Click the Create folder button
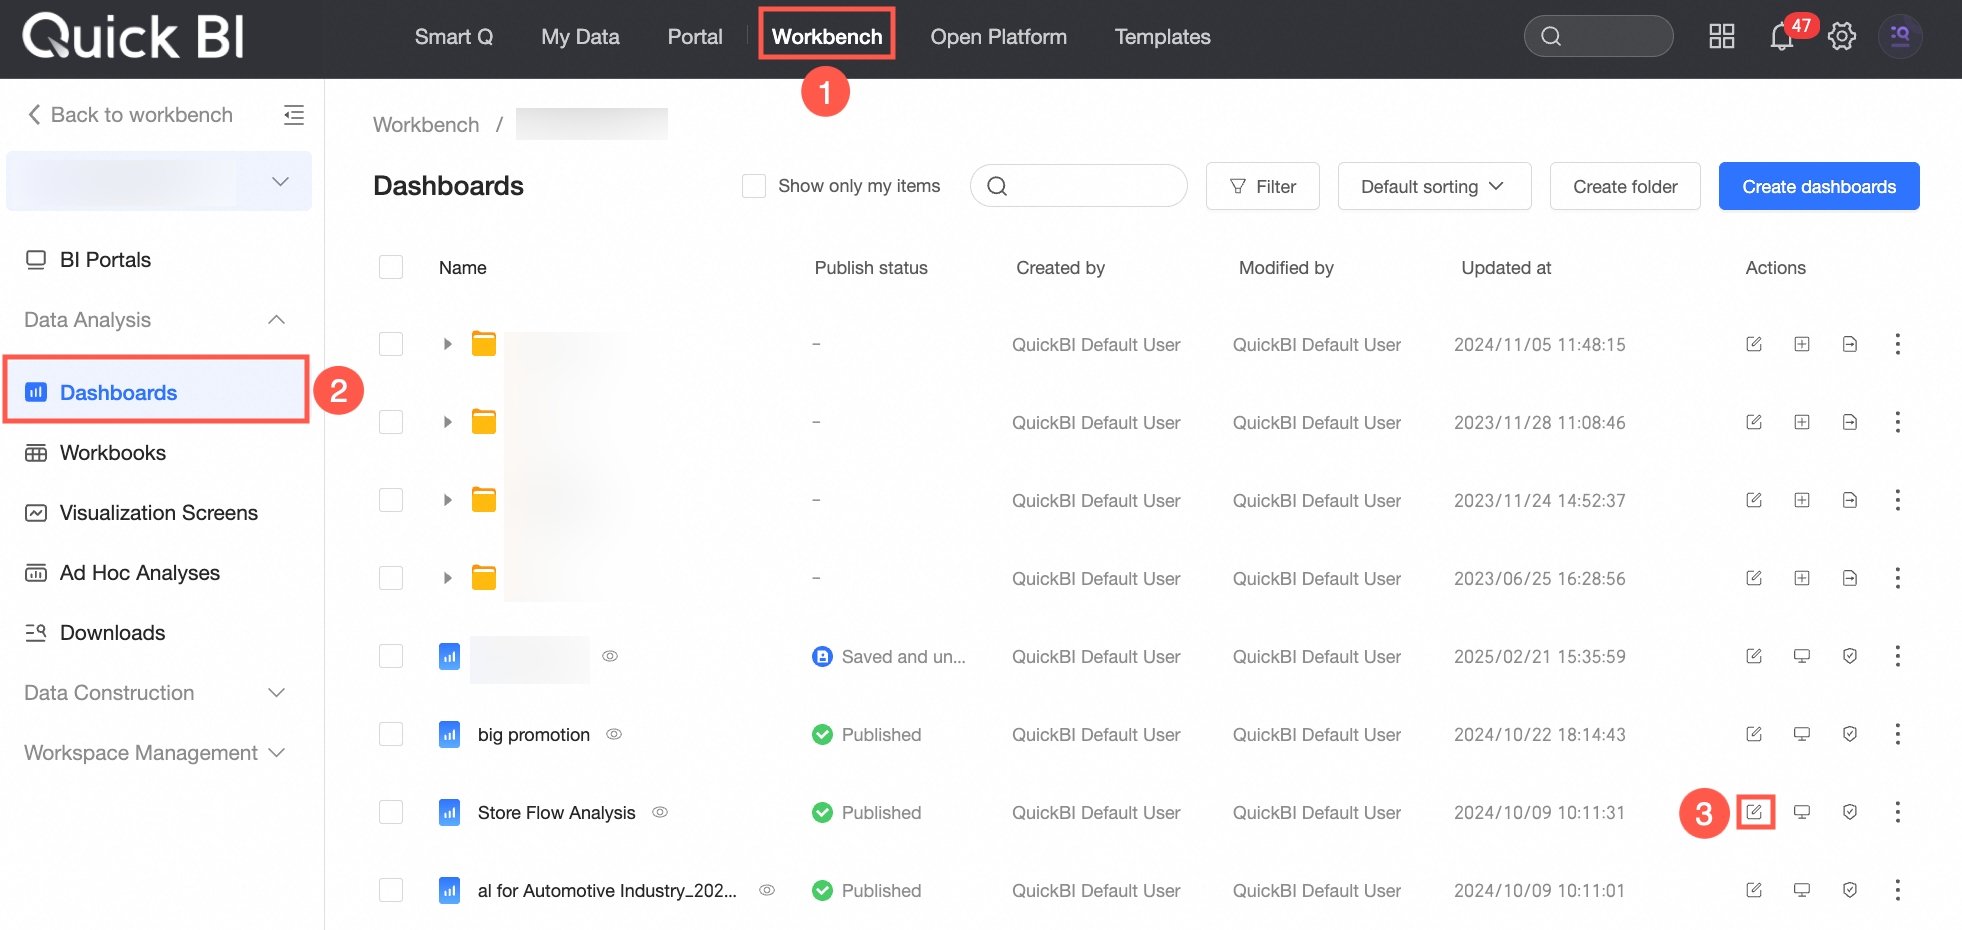The height and width of the screenshot is (930, 1962). click(x=1625, y=186)
